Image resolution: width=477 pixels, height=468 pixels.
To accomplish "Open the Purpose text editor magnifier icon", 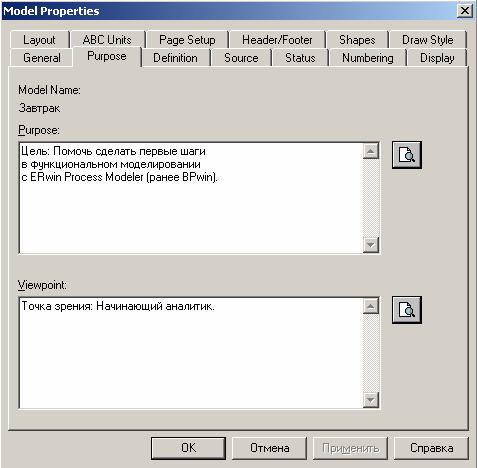I will (x=407, y=155).
